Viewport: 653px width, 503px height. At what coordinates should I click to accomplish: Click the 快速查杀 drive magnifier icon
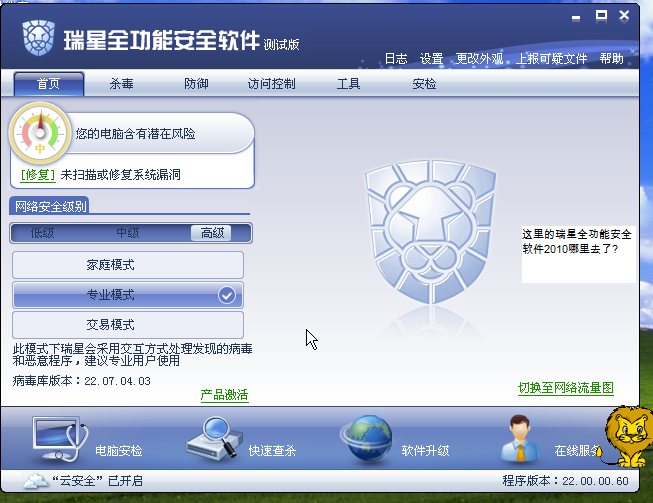coord(214,438)
